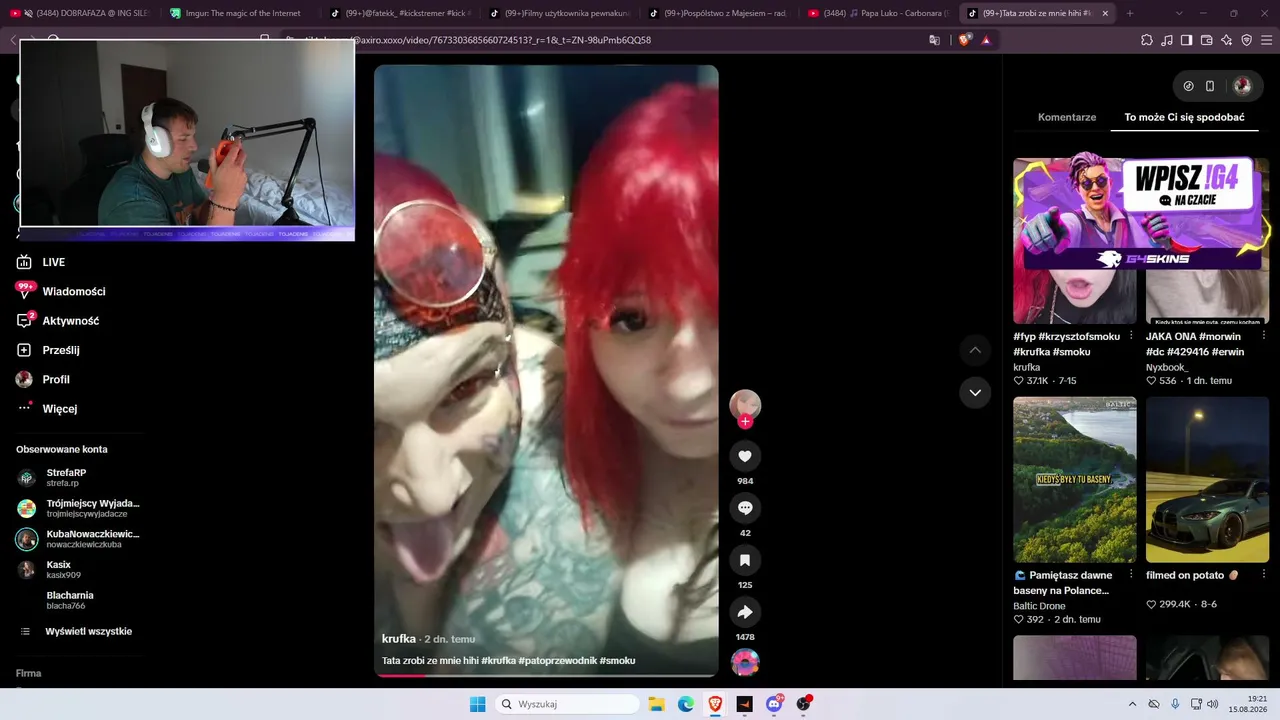Save the video with the bookmark icon
1280x720 pixels.
pos(745,560)
